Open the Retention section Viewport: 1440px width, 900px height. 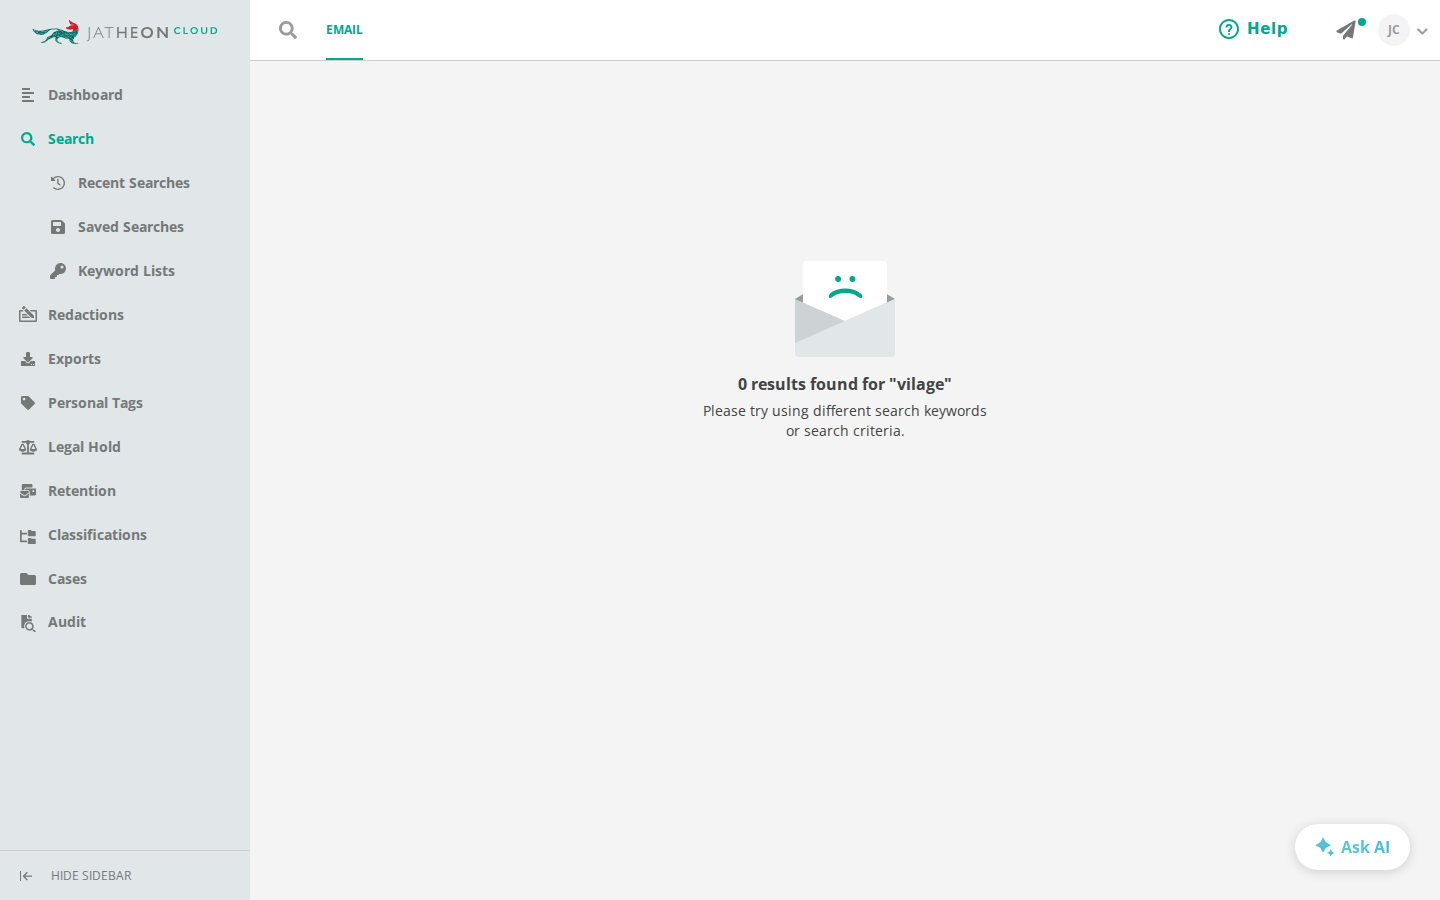pos(82,491)
